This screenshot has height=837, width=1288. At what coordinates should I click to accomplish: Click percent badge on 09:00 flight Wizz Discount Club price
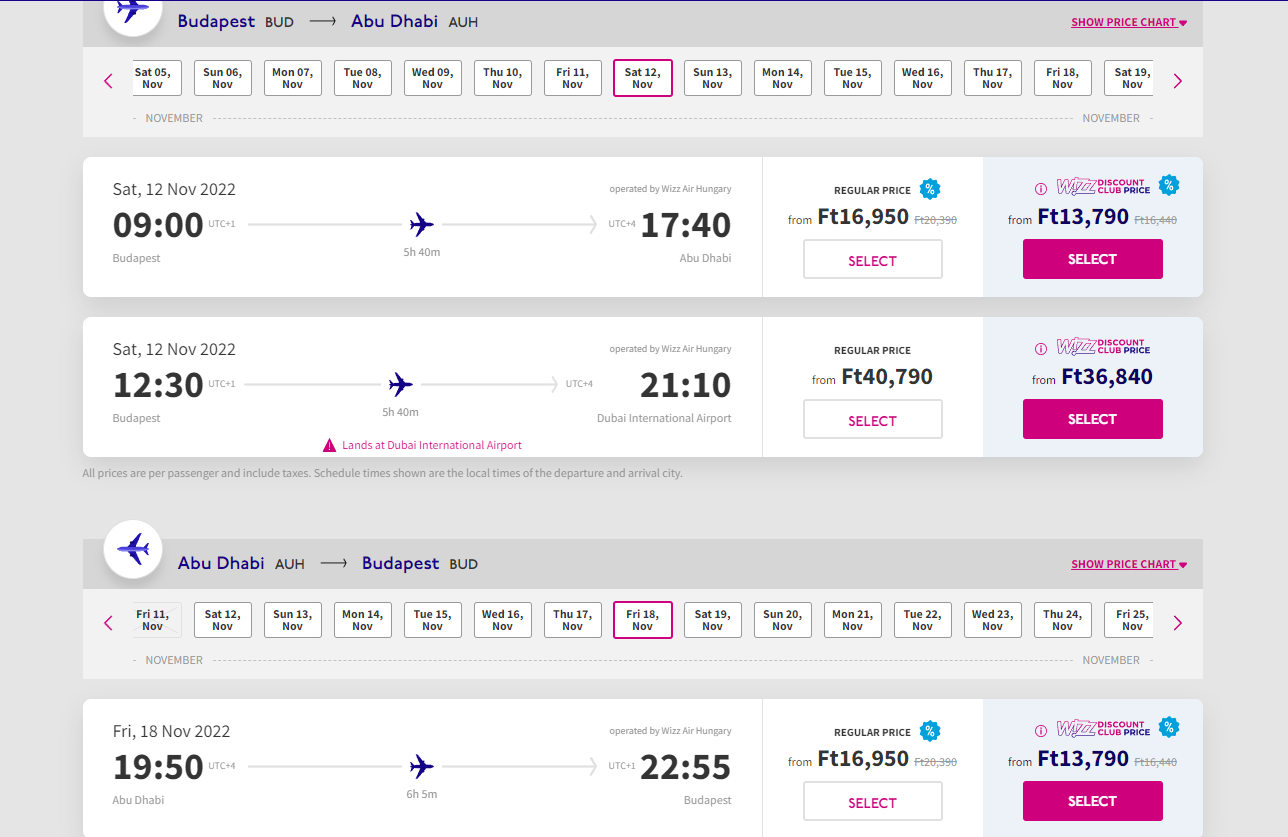coord(1169,185)
